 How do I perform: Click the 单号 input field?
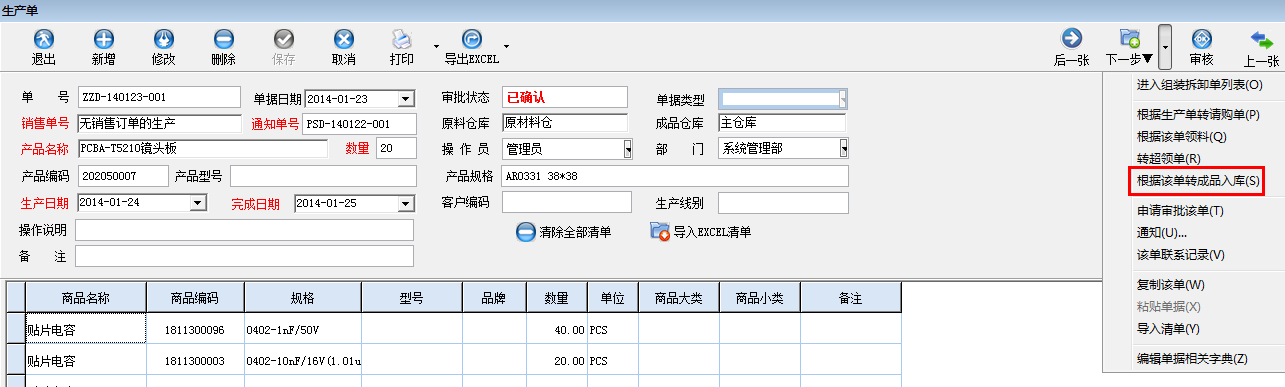[x=159, y=97]
